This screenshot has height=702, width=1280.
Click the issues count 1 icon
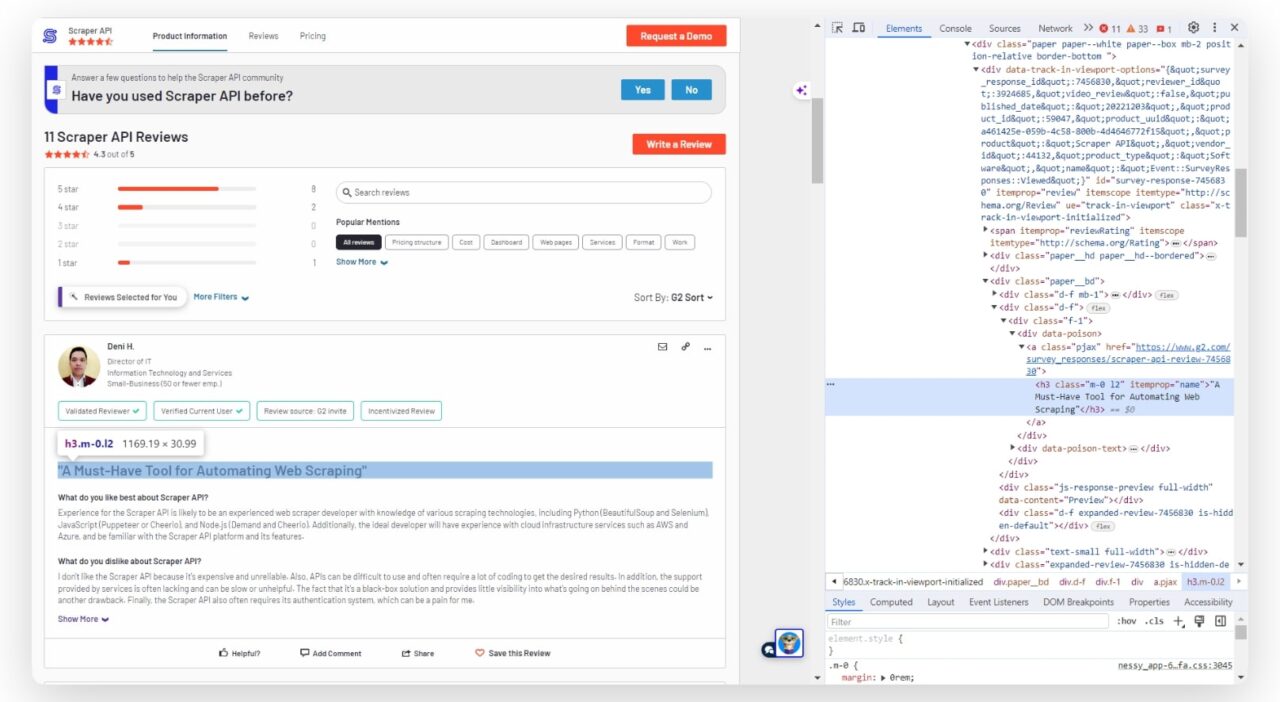tap(1164, 29)
